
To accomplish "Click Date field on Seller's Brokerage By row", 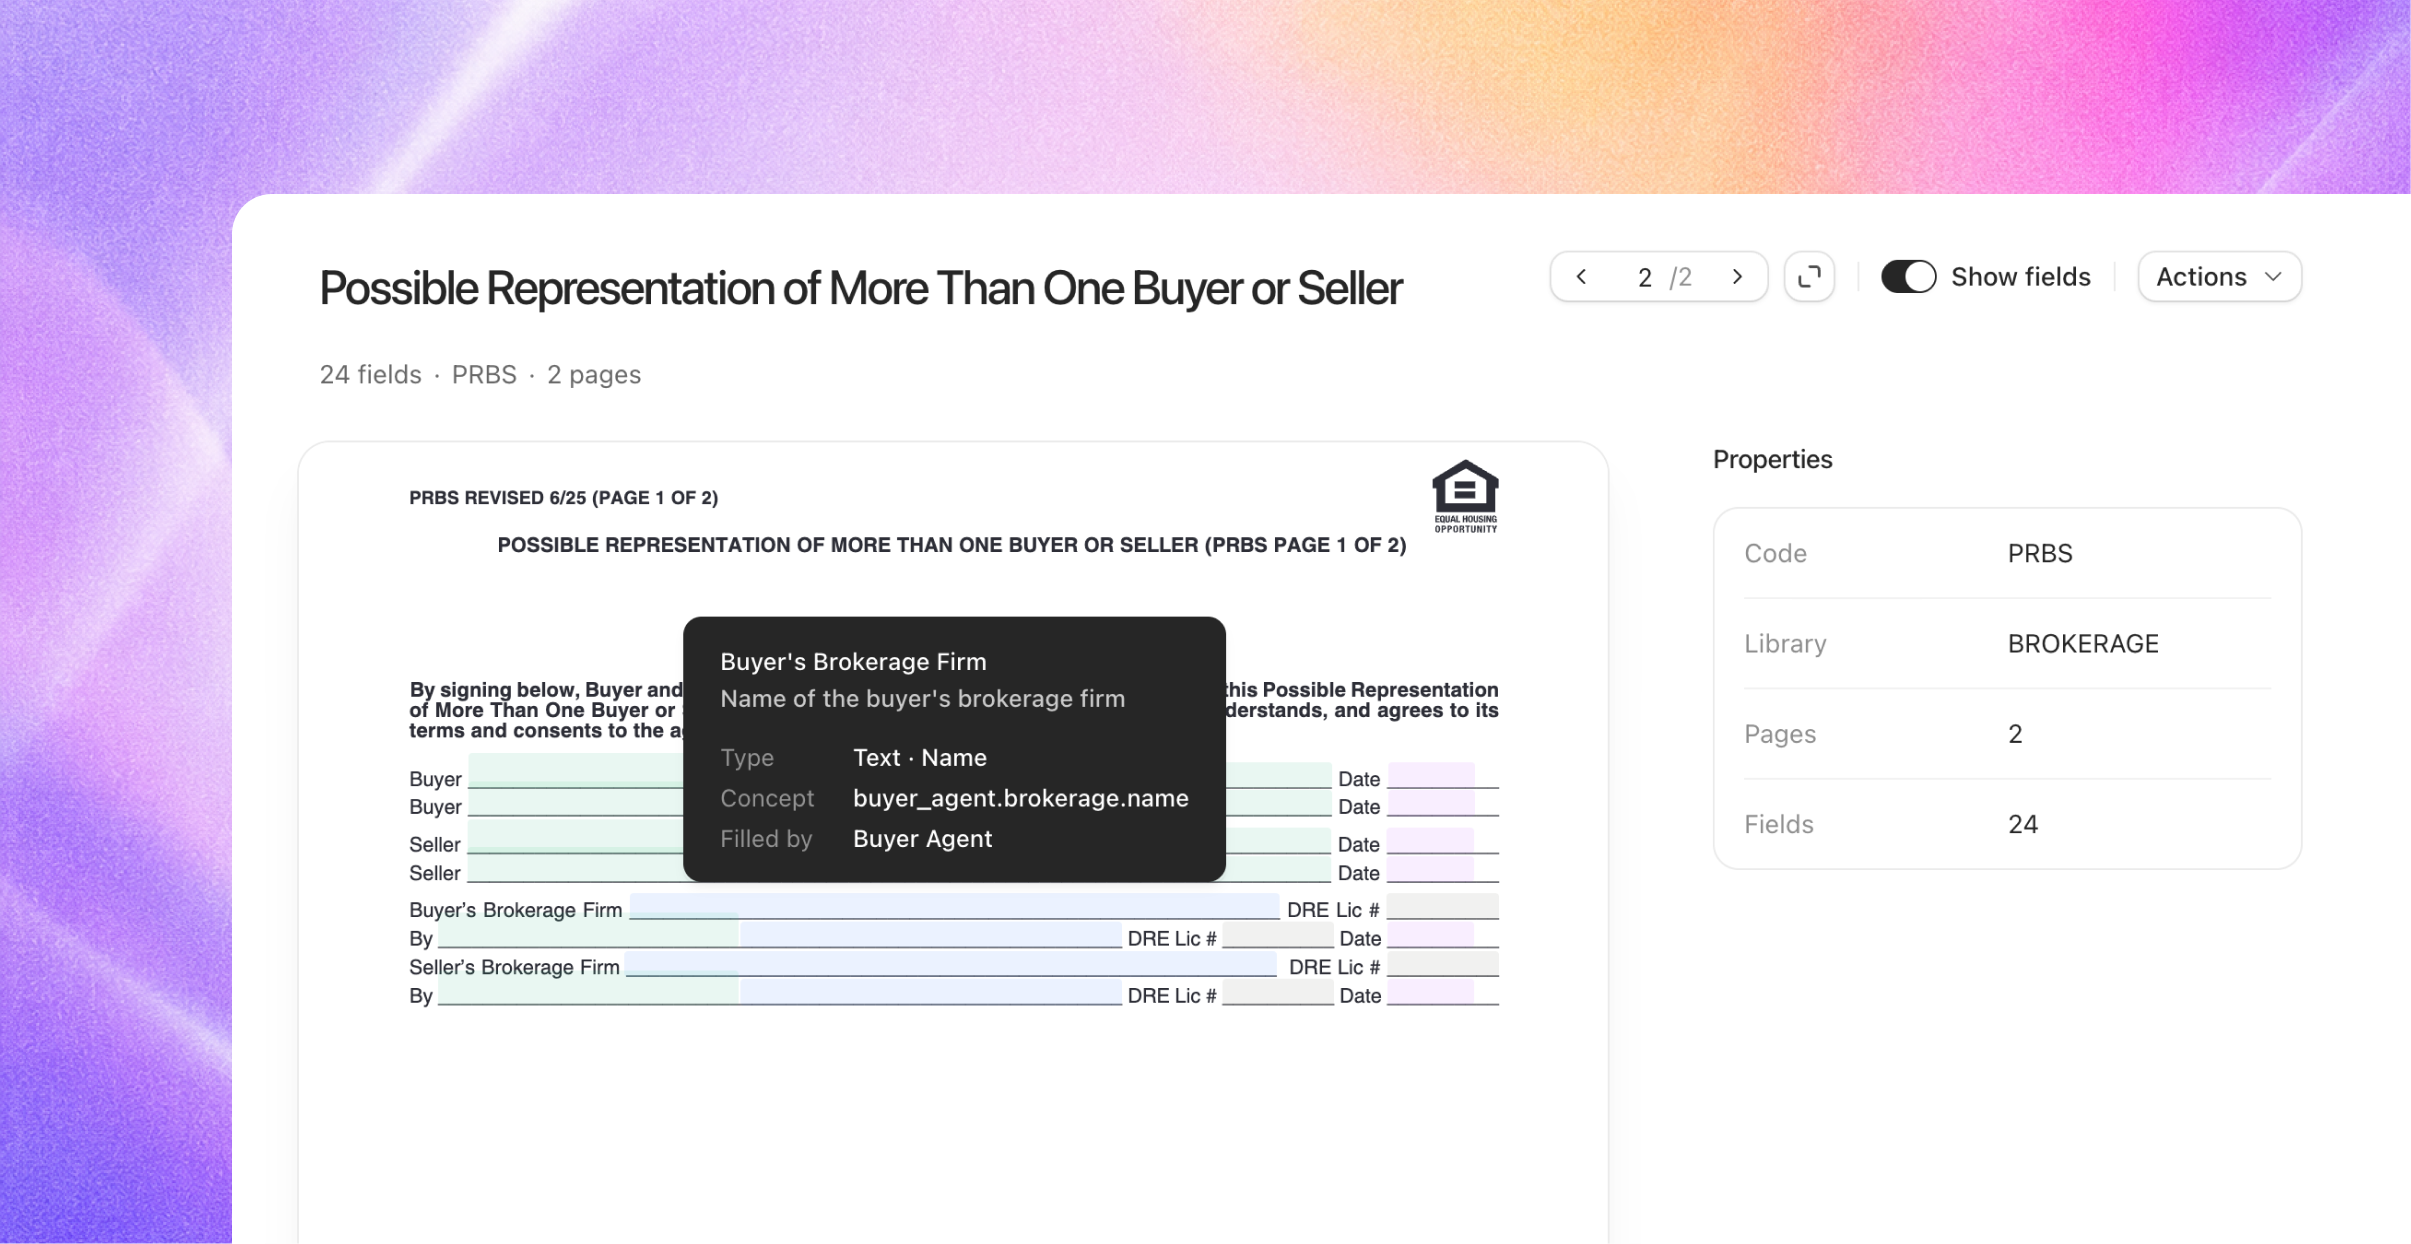I will tap(1431, 992).
